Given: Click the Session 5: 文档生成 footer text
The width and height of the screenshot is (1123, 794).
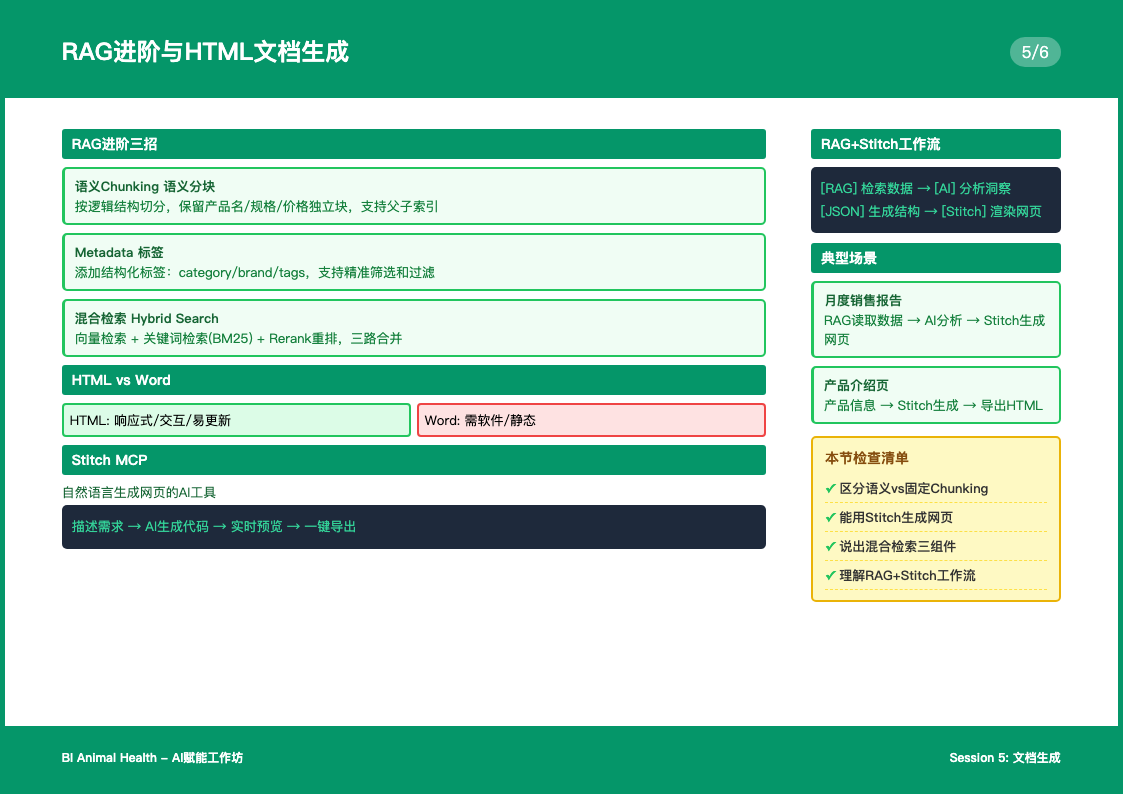Looking at the screenshot, I should [x=1004, y=758].
